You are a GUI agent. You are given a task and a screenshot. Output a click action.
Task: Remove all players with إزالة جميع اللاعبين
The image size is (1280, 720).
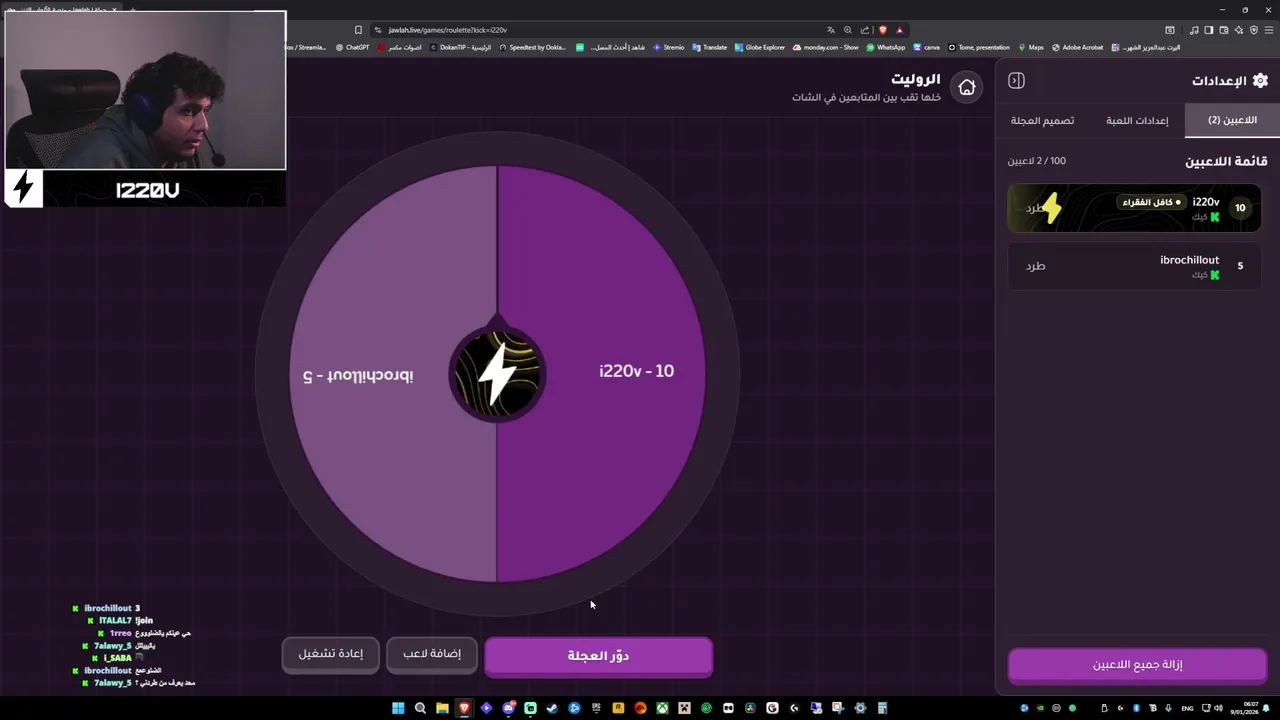1137,665
